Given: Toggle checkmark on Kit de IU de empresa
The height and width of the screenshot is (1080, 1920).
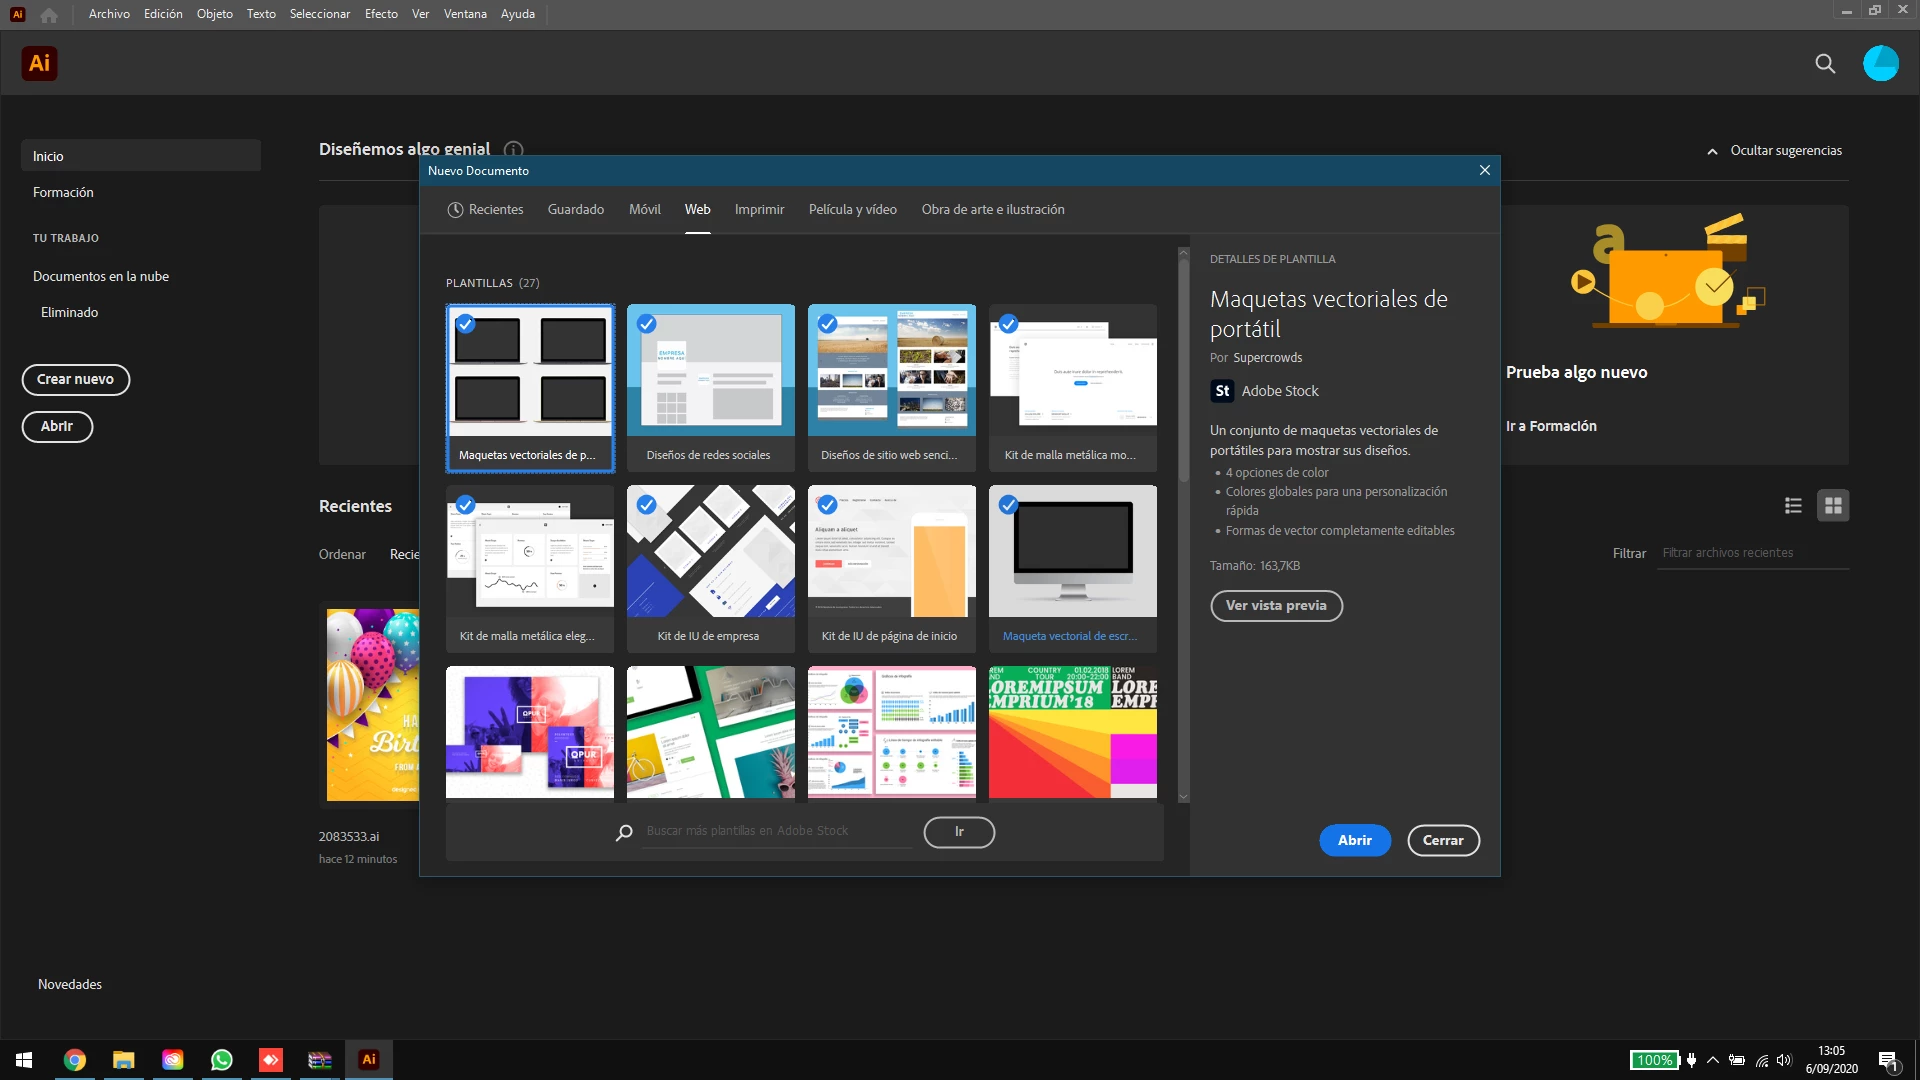Looking at the screenshot, I should [647, 505].
